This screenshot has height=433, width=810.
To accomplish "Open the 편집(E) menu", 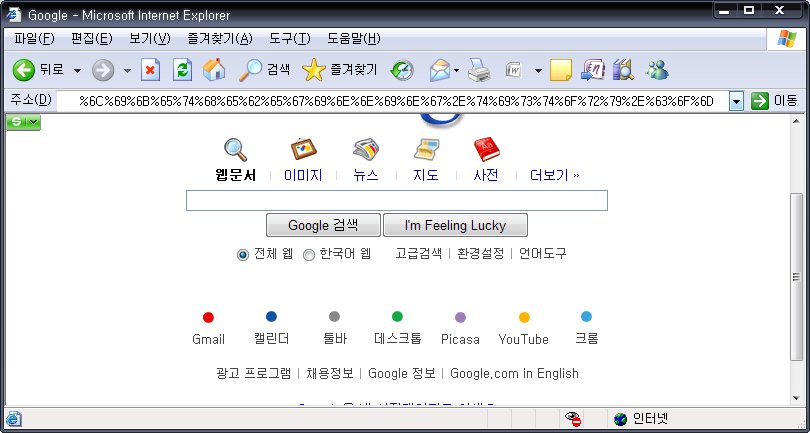I will [91, 39].
